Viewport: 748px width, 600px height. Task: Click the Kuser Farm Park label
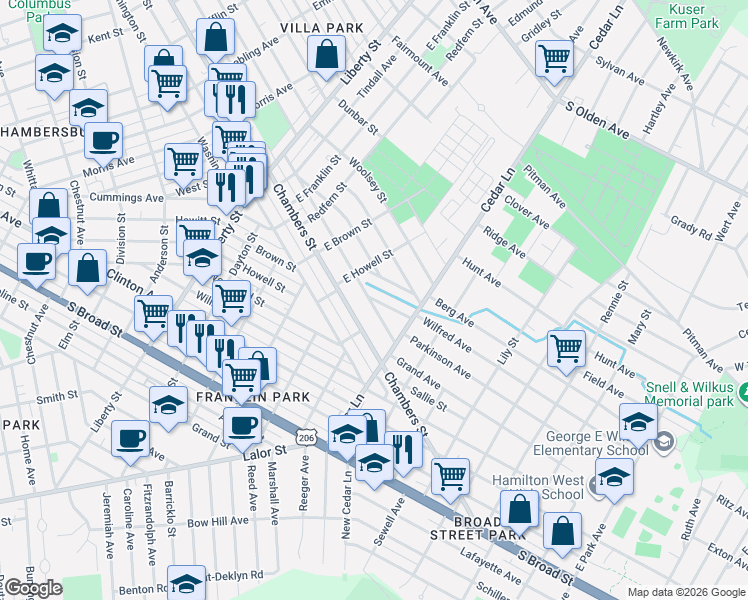(x=686, y=16)
